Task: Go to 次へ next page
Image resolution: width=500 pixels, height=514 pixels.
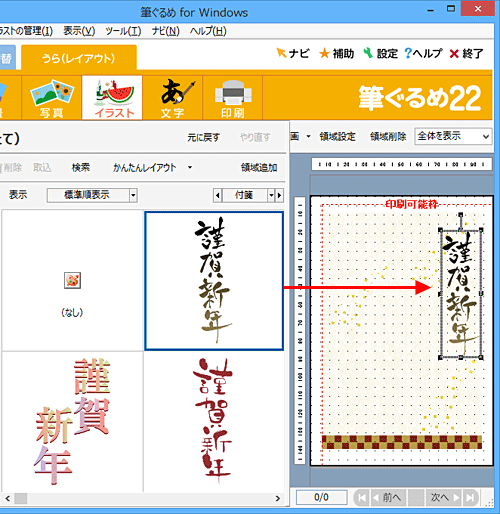Action: [x=445, y=498]
